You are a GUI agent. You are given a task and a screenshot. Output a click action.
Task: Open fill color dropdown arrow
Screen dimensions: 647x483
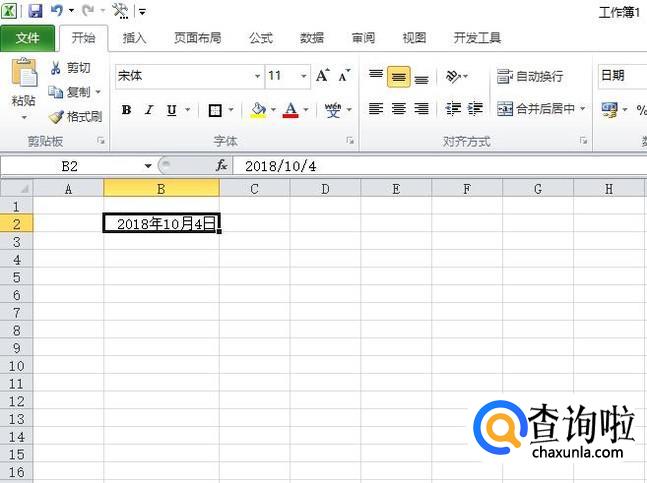pos(273,110)
